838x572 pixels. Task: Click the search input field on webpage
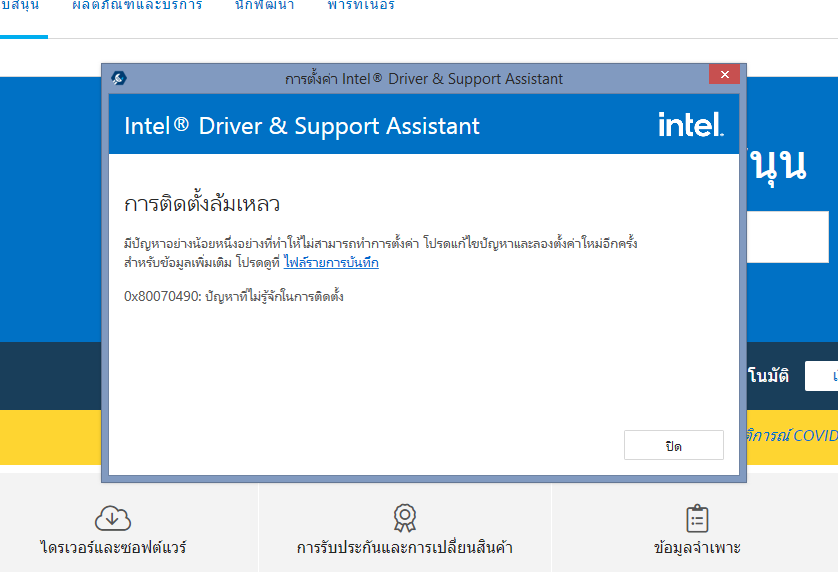click(787, 237)
